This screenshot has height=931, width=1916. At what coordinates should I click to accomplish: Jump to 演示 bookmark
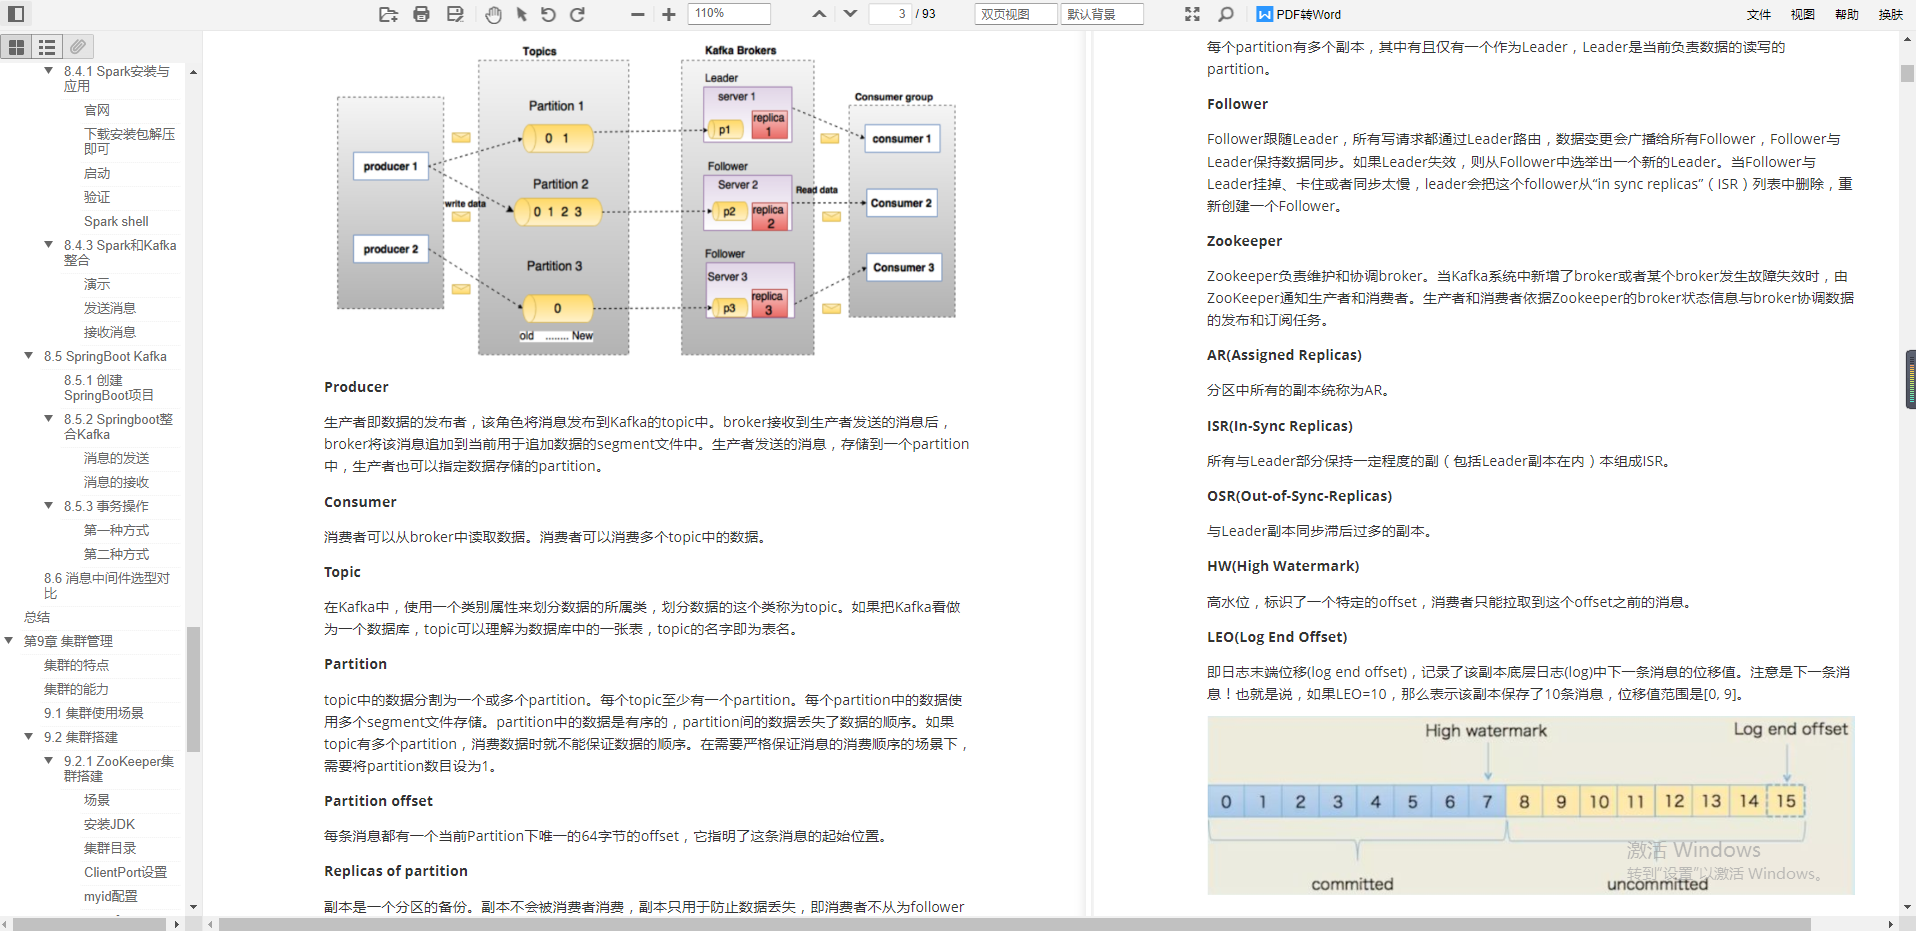(x=97, y=284)
